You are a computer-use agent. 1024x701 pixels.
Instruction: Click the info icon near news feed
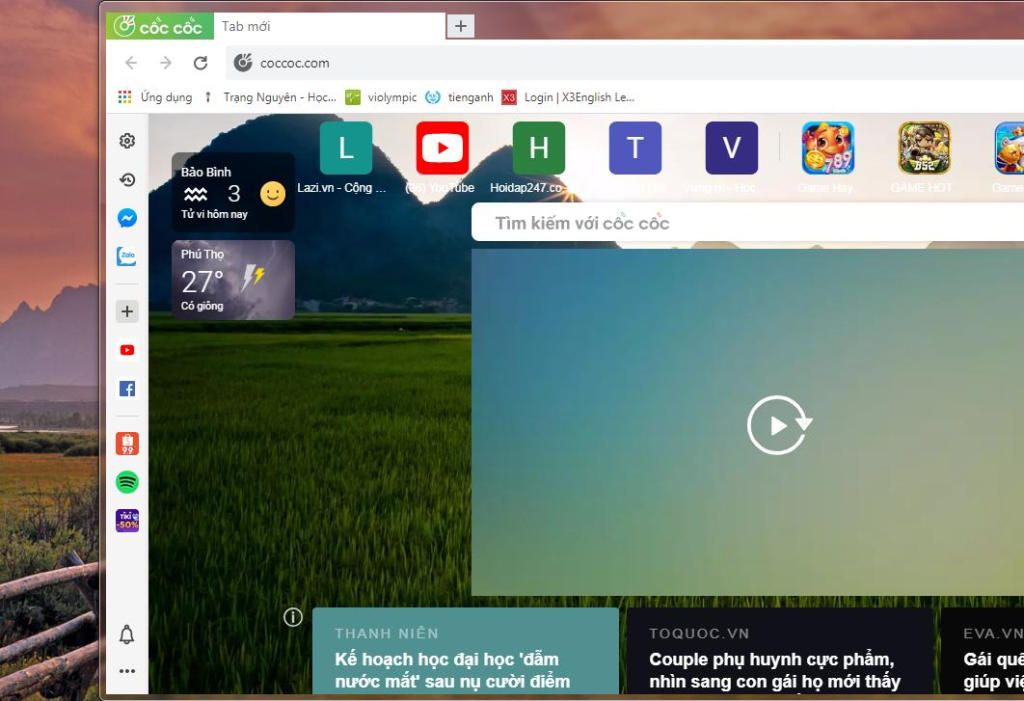pyautogui.click(x=293, y=617)
